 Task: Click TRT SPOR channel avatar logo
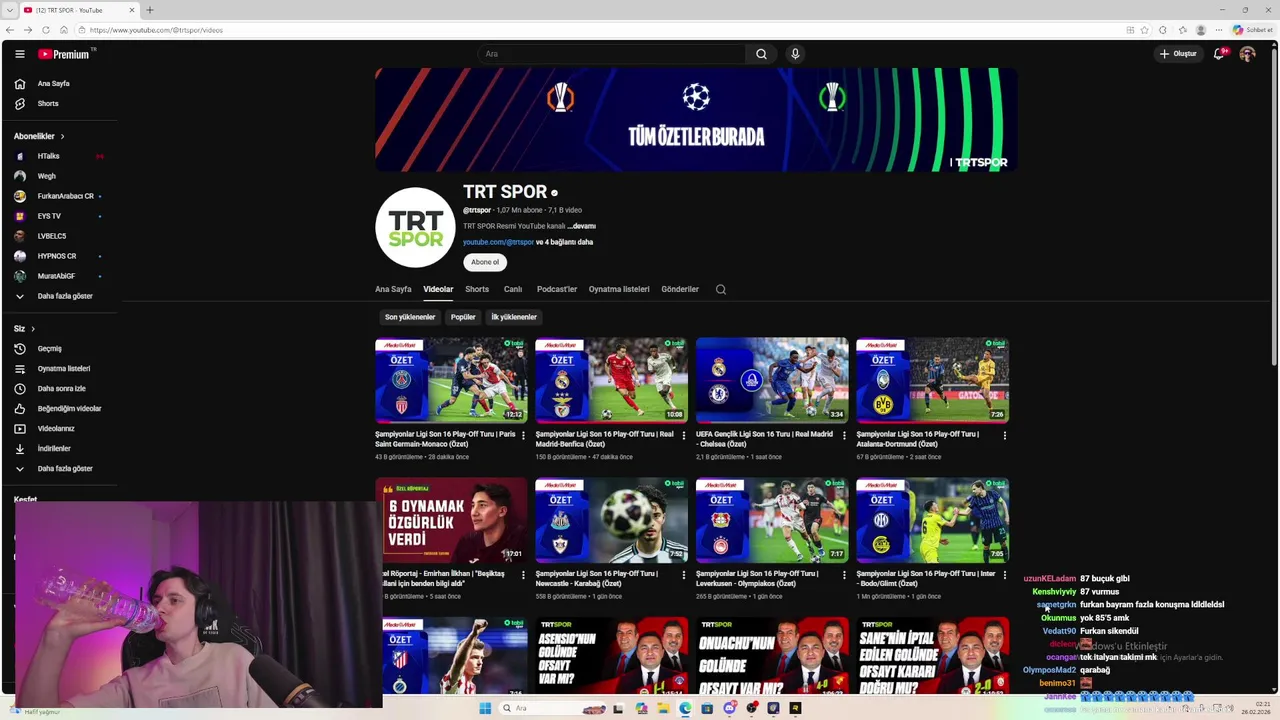click(x=415, y=227)
